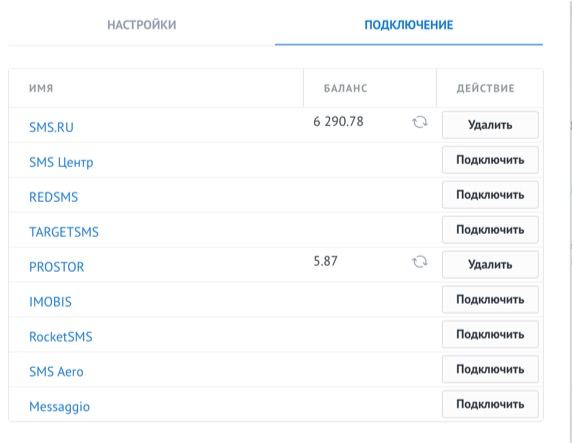The width and height of the screenshot is (572, 443).
Task: Click Подключить for Messaggio
Action: 490,404
